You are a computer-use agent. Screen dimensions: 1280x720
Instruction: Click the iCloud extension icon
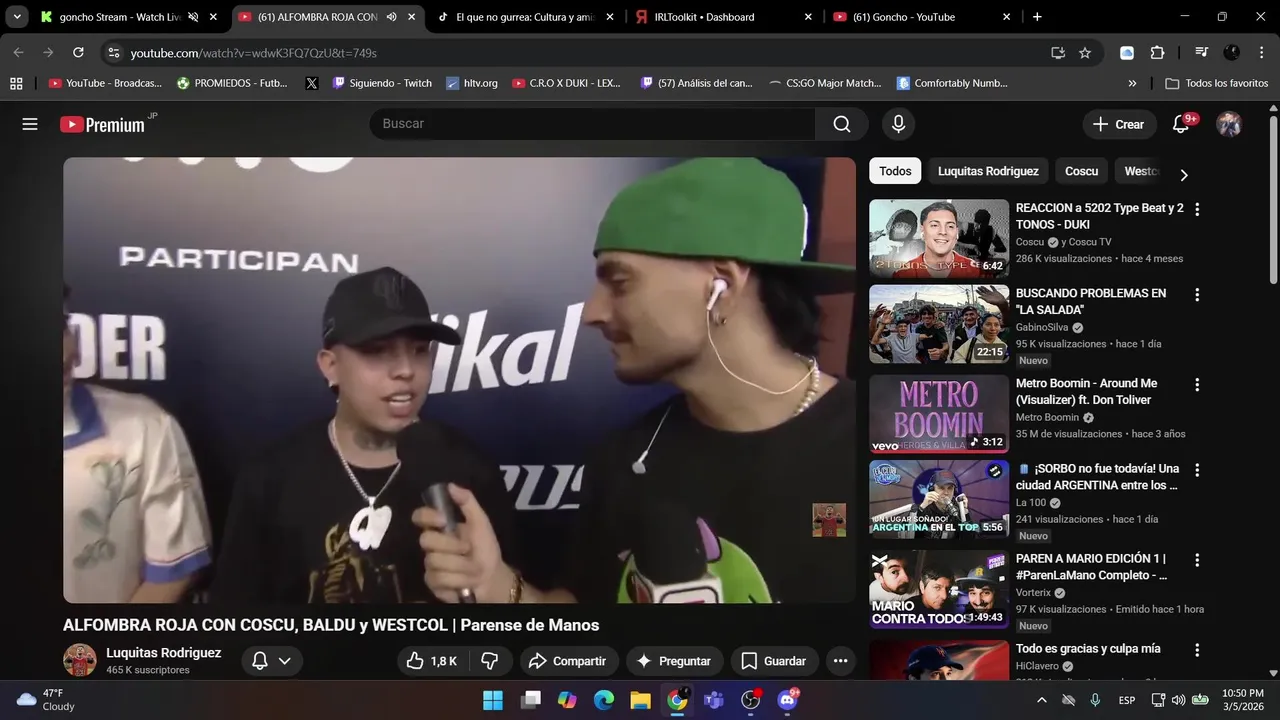[x=1127, y=53]
